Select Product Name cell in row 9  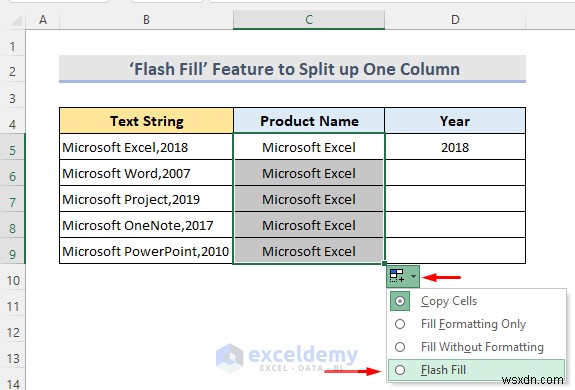click(309, 251)
